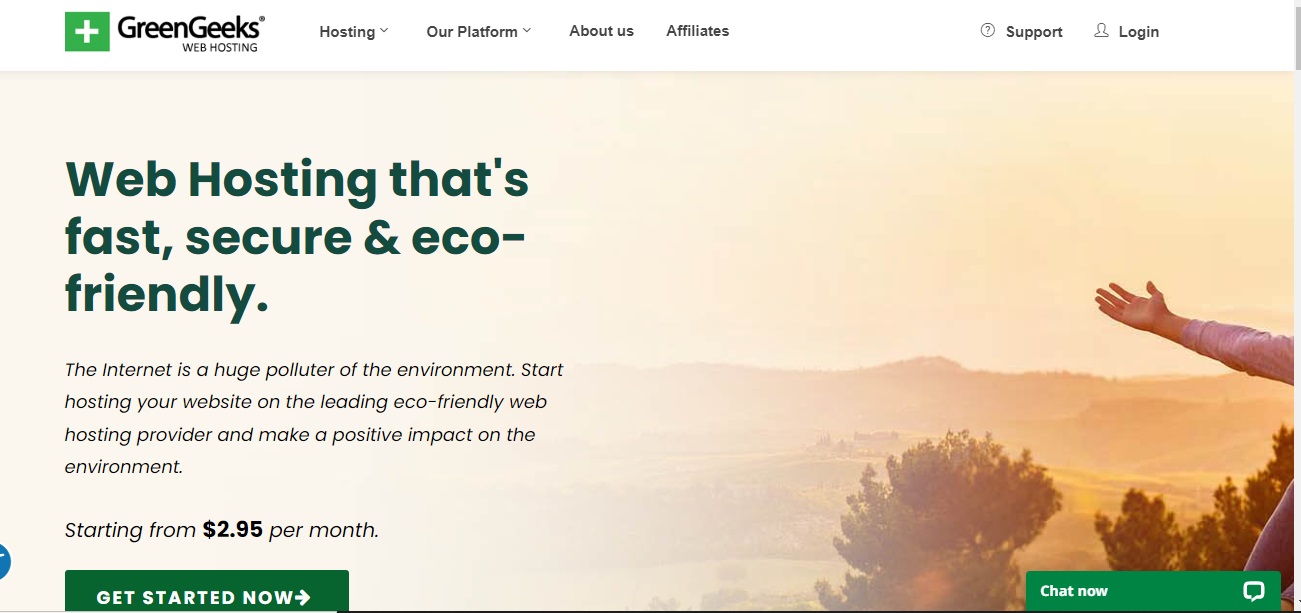
Task: Click the Login text link
Action: click(x=1138, y=32)
